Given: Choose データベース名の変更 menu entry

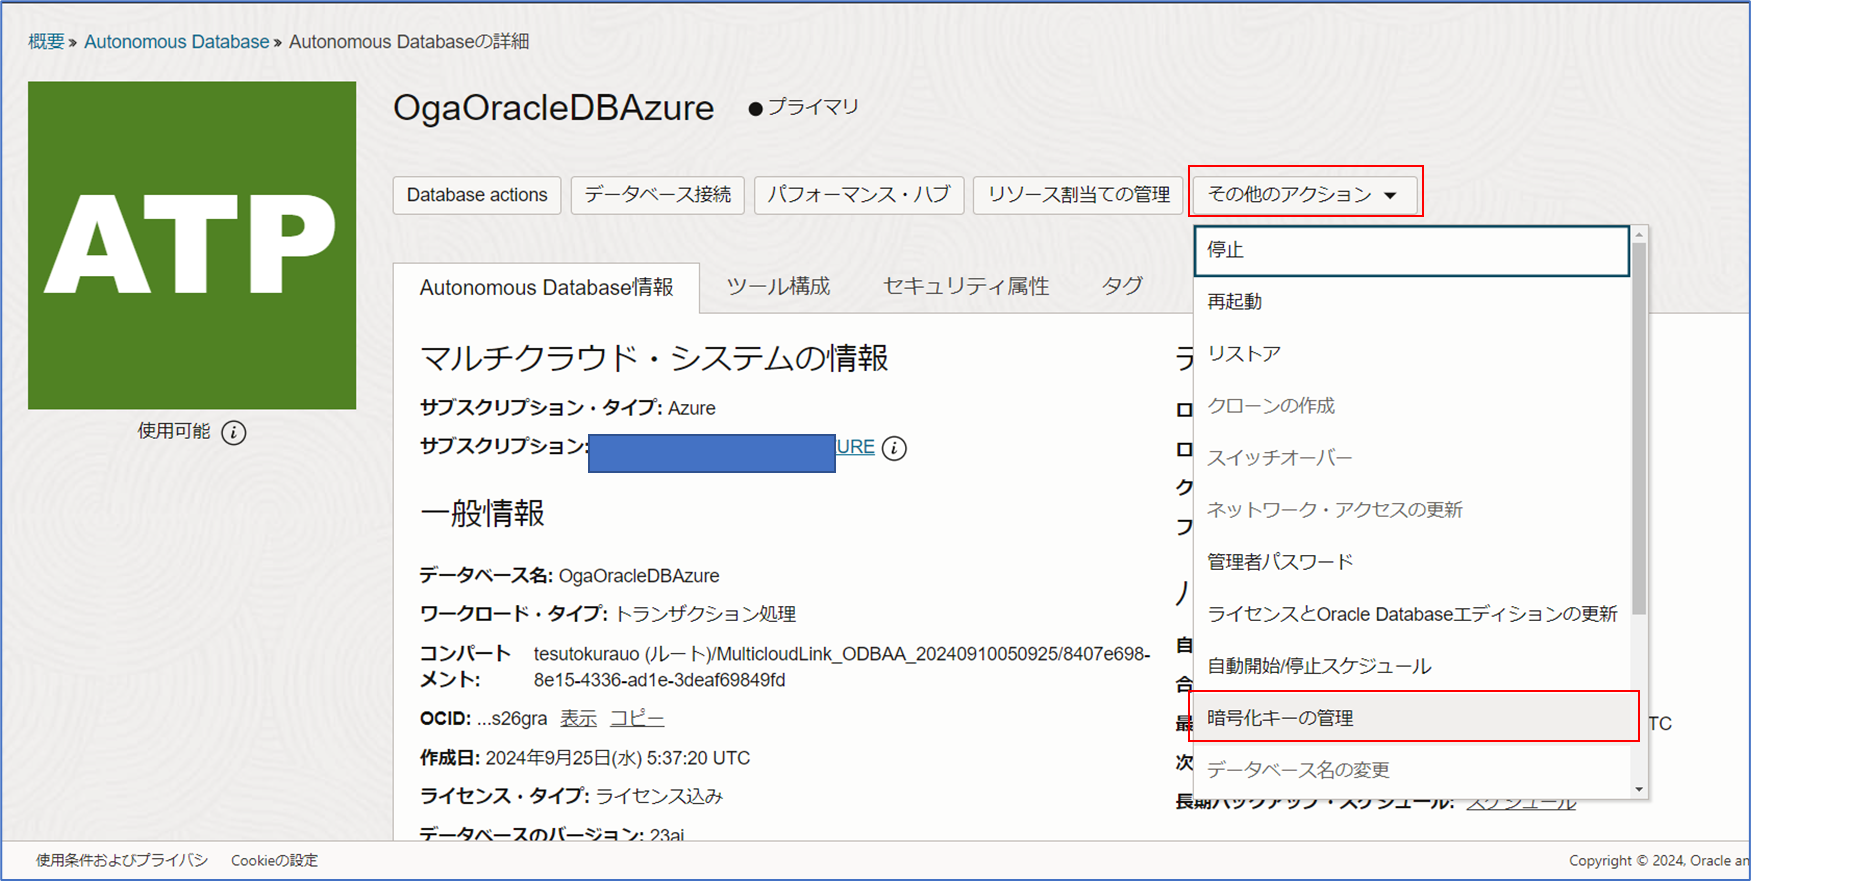Looking at the screenshot, I should click(x=1411, y=770).
